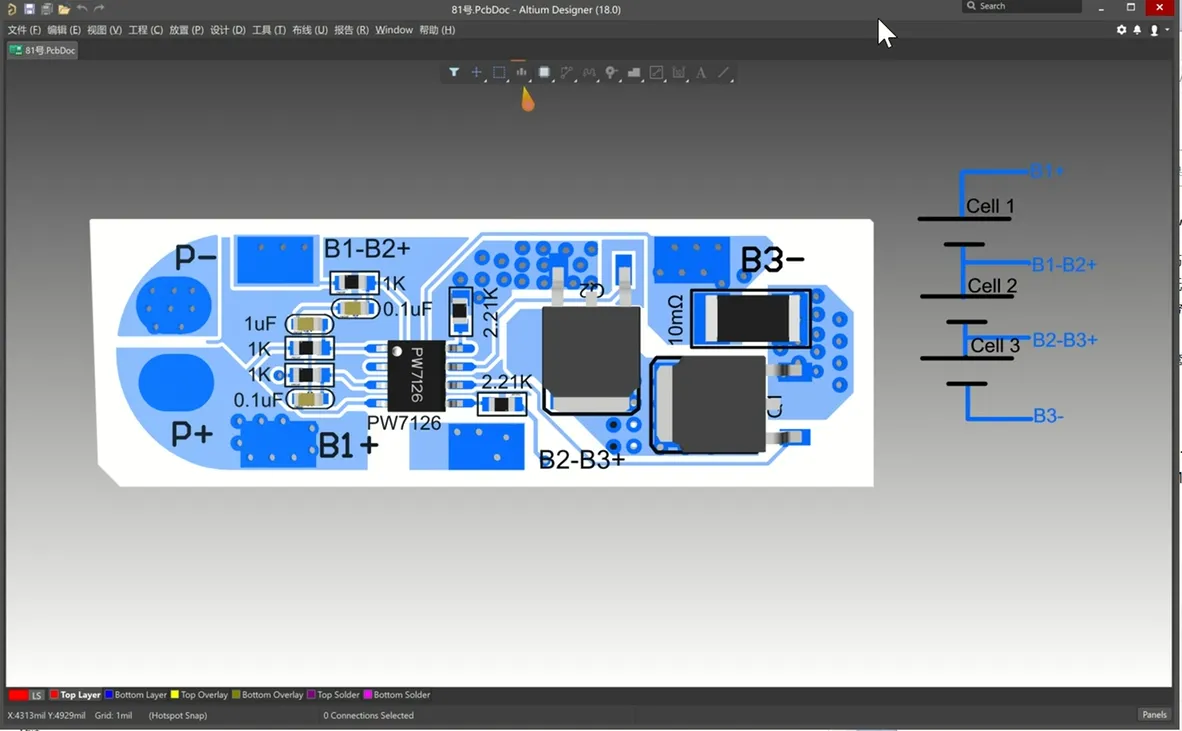
Task: Pick the place region/keepout tool
Action: point(656,72)
